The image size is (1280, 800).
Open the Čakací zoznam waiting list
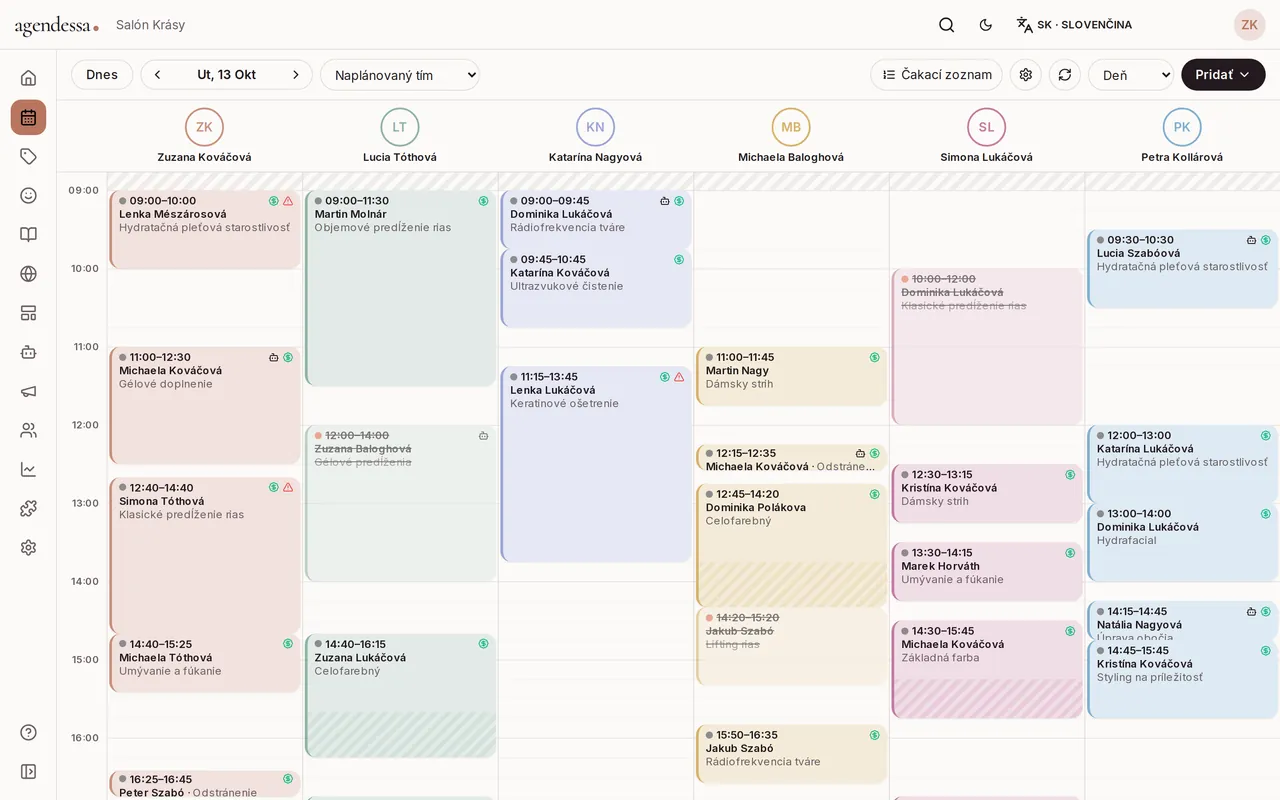(936, 75)
